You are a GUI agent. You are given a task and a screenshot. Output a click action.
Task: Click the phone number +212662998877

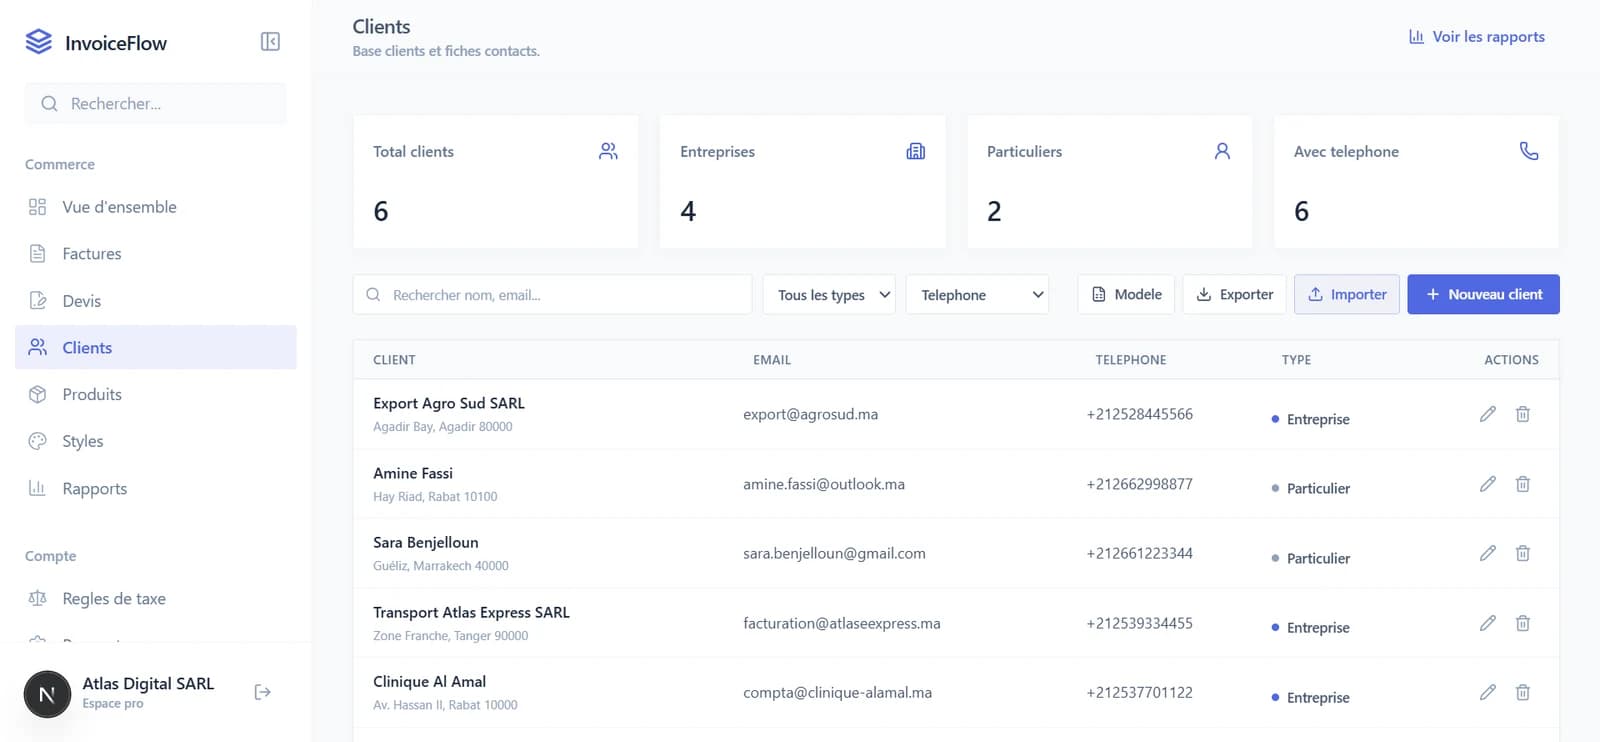click(1140, 484)
